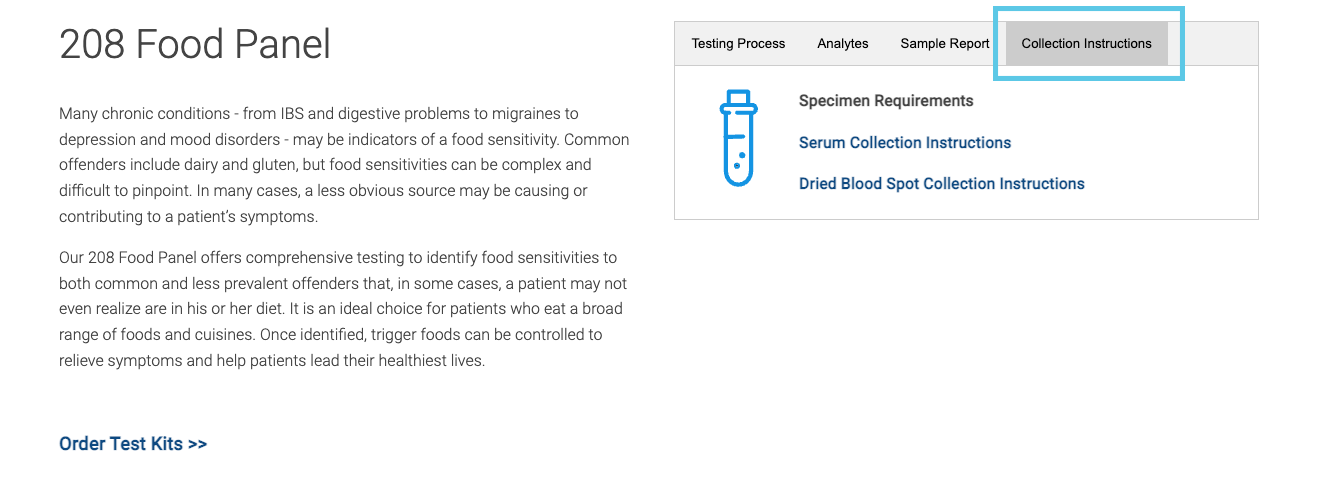The width and height of the screenshot is (1324, 499).
Task: Select the Sample Report tab
Action: pos(944,44)
